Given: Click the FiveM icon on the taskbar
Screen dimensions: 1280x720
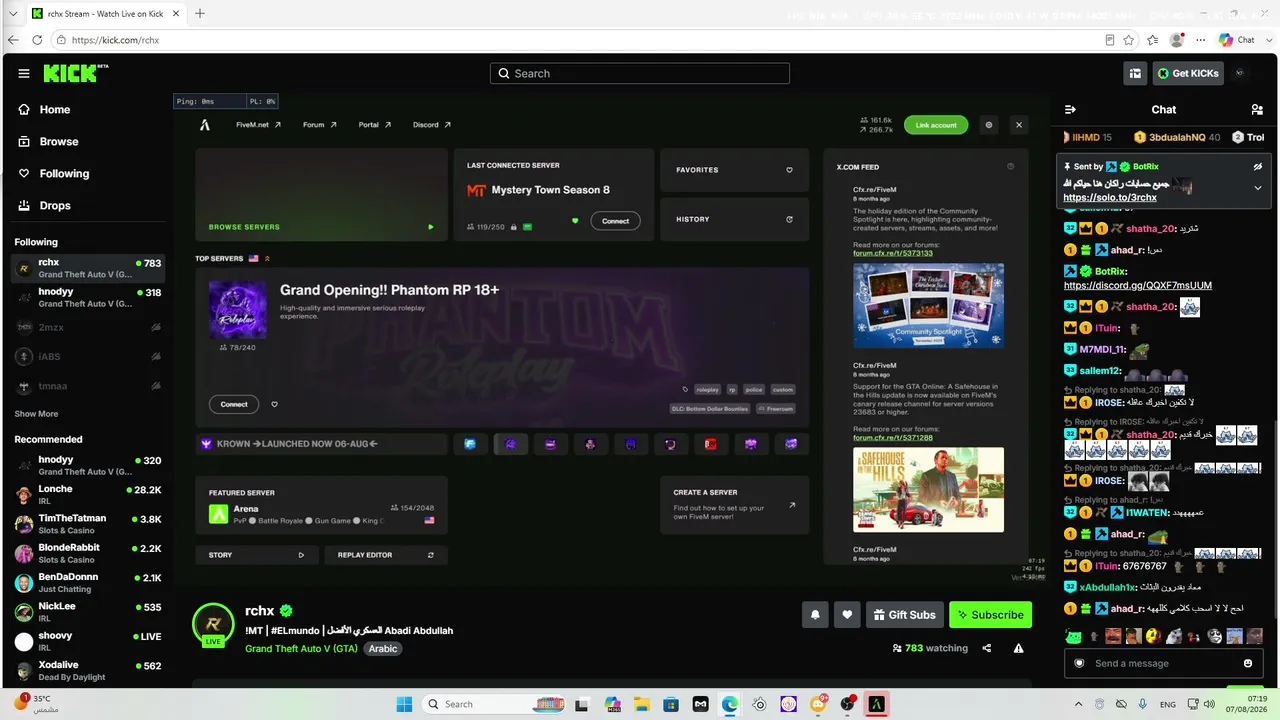Looking at the screenshot, I should coord(877,704).
